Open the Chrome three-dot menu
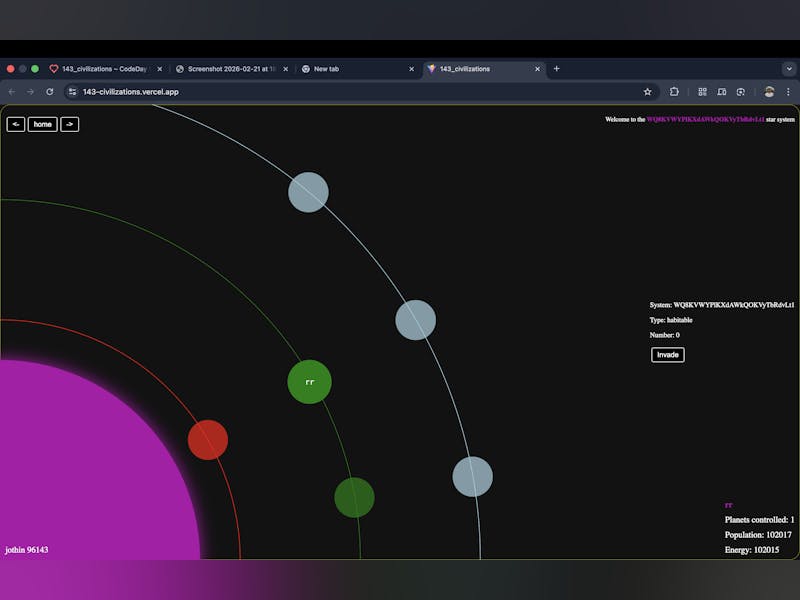This screenshot has height=600, width=800. coord(789,91)
